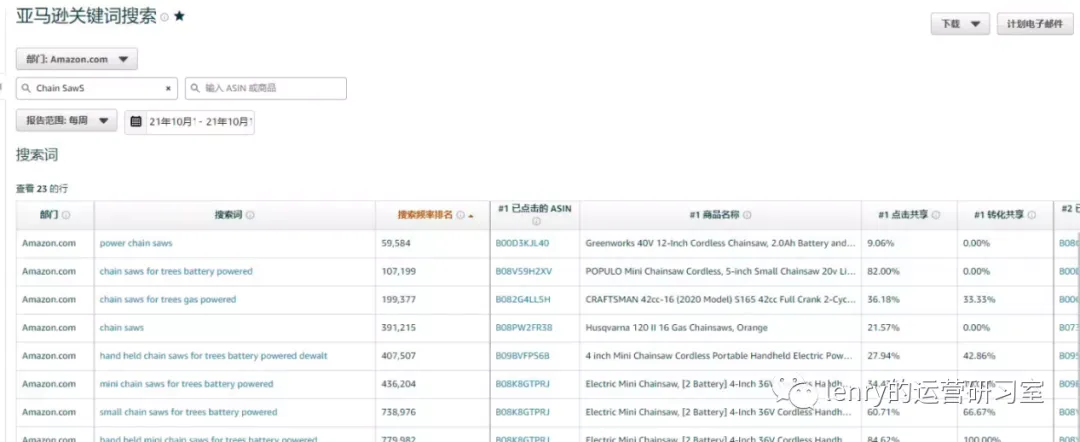Screen dimensions: 1080x442
Task: Click the info icon in 搜索频率排名 header
Action: (x=460, y=215)
